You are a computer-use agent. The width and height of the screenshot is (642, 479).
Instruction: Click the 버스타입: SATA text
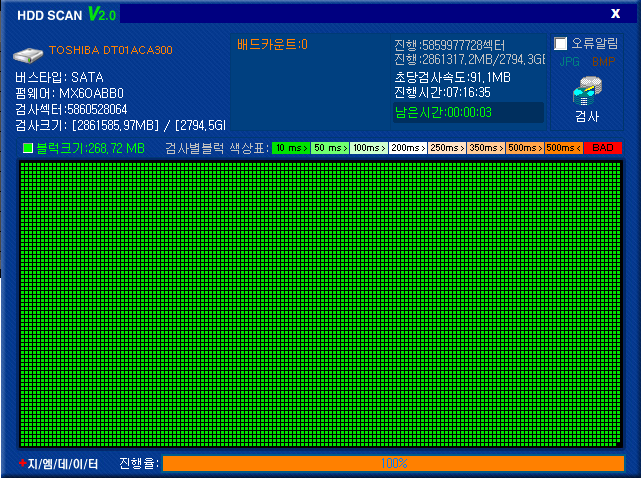coord(59,77)
